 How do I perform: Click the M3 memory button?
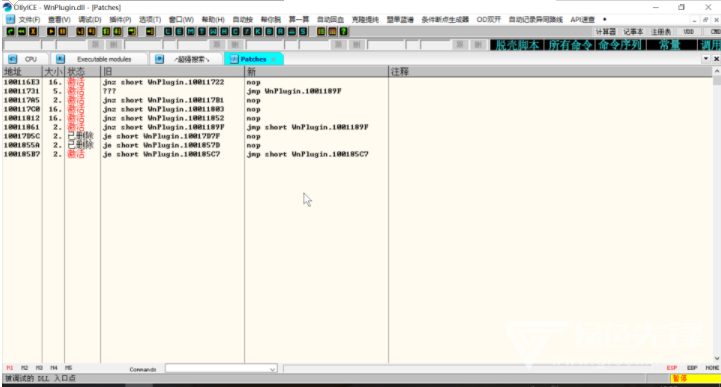tap(39, 368)
